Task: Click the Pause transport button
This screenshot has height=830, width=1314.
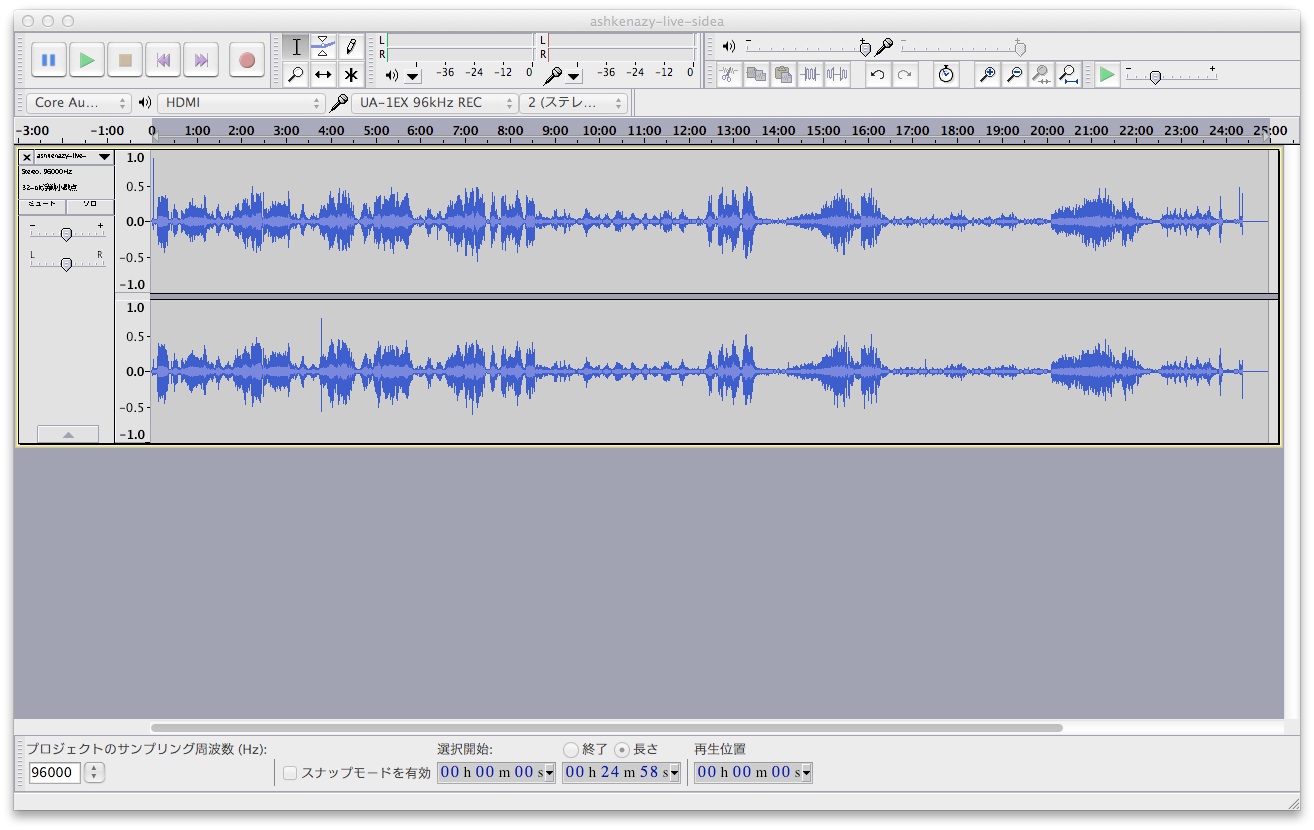Action: click(49, 60)
